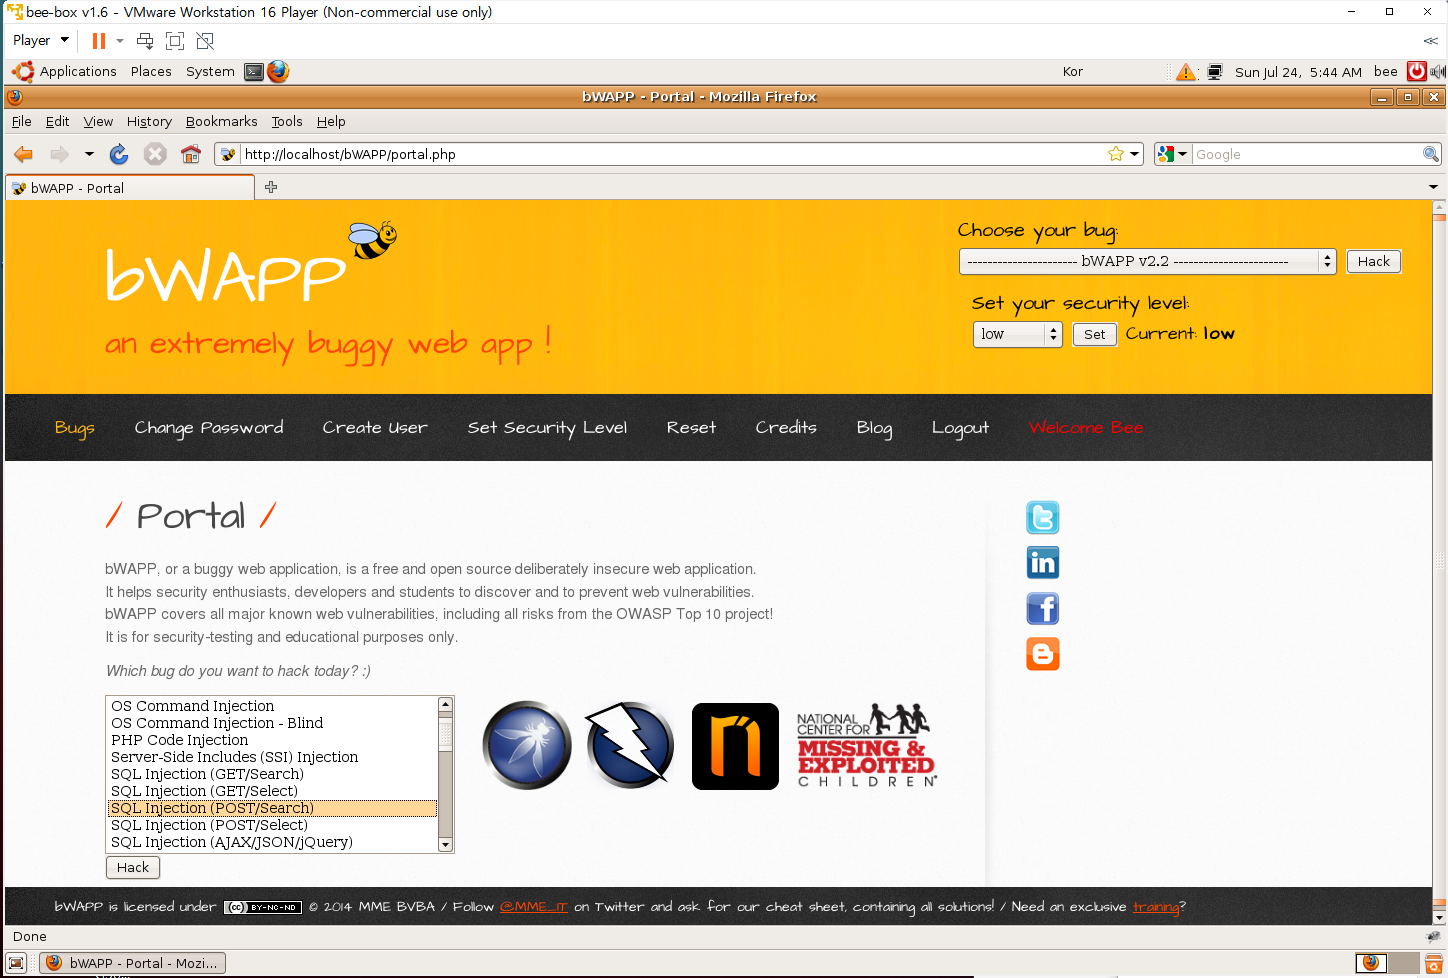Click the Netsparker orange logo
The image size is (1448, 978).
(x=735, y=746)
